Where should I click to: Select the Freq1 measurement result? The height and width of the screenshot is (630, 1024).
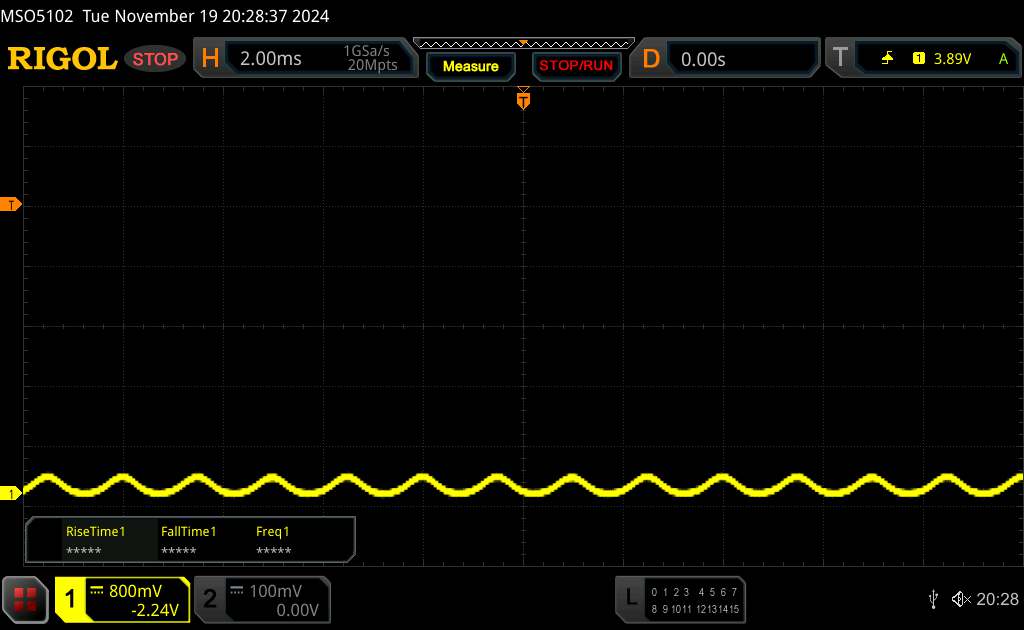[x=273, y=541]
